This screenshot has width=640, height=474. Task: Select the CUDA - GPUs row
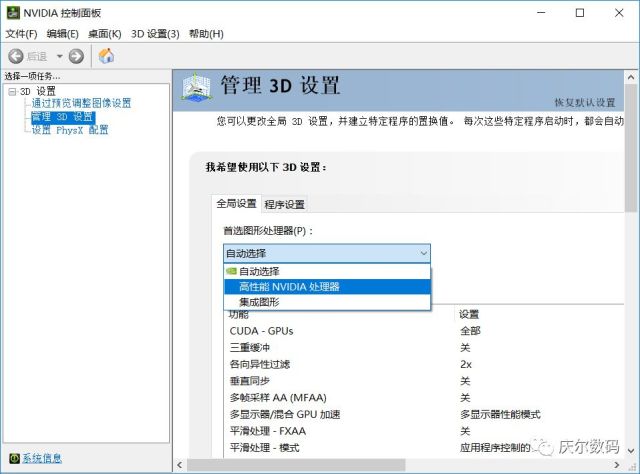pos(424,331)
